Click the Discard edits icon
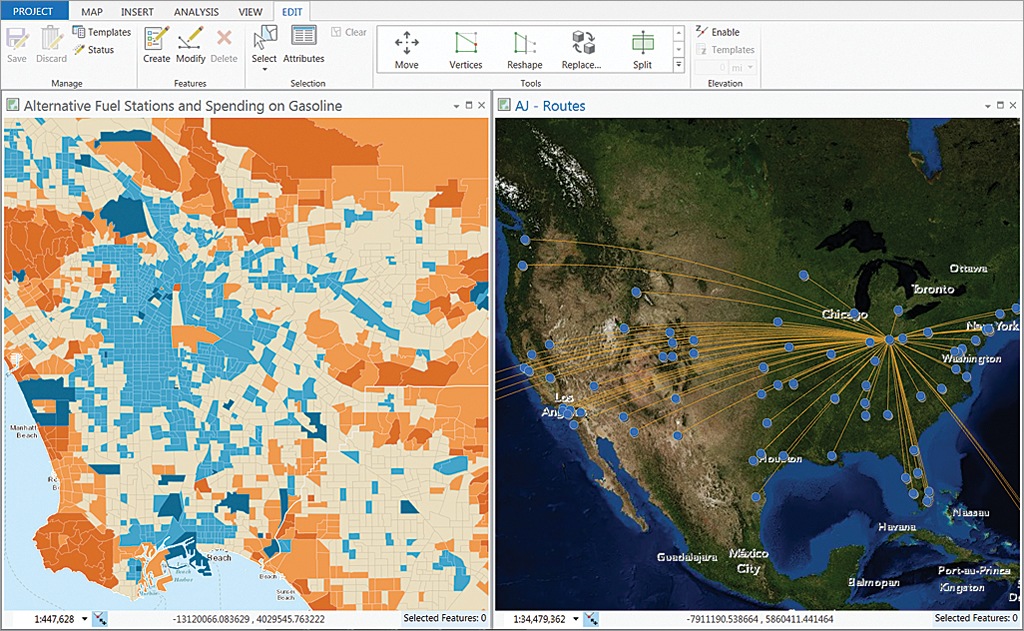Viewport: 1024px width, 631px height. click(x=51, y=44)
